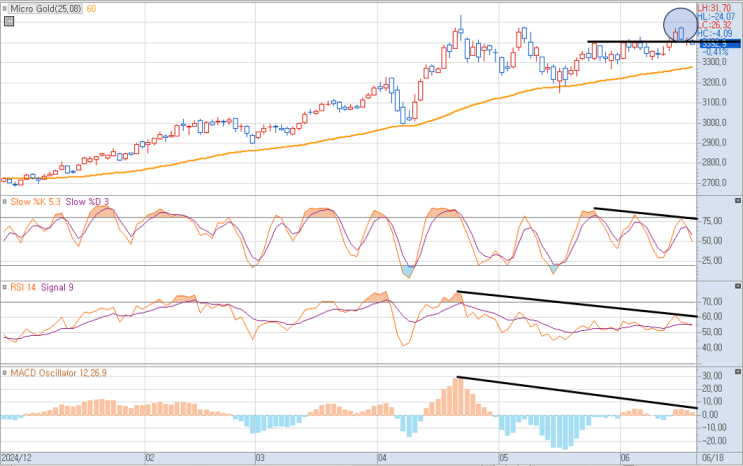
Task: Click the 50,00 level on RSI axis
Action: tap(712, 332)
